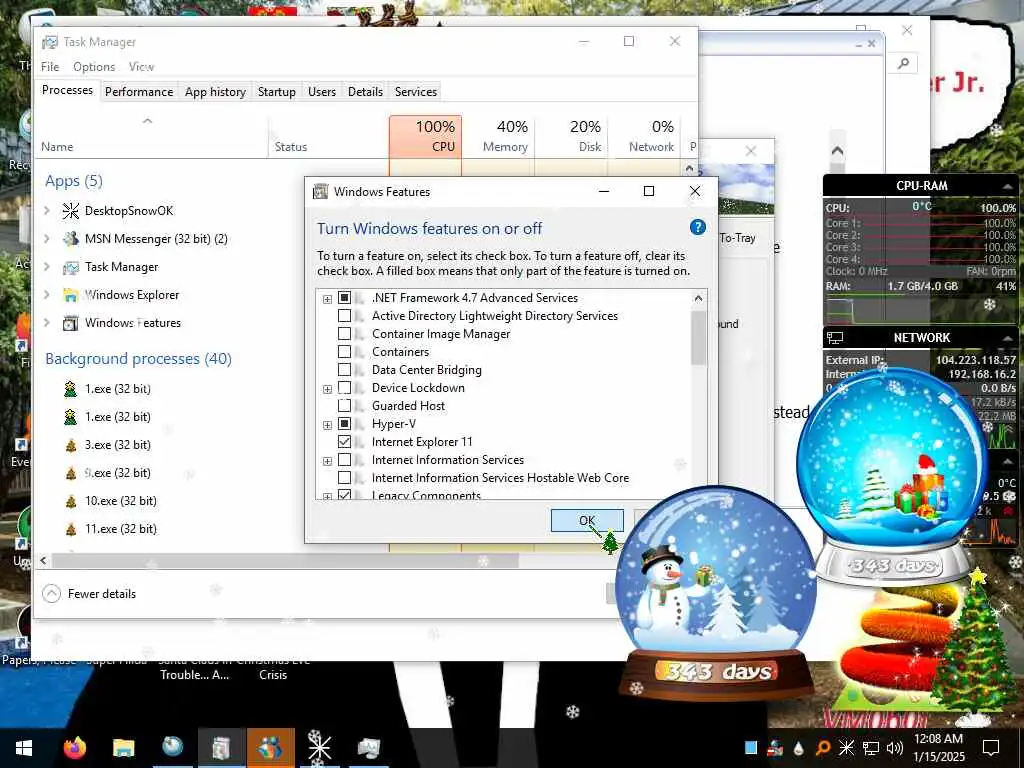
Task: Click the snowman snow globe widget
Action: pyautogui.click(x=716, y=591)
